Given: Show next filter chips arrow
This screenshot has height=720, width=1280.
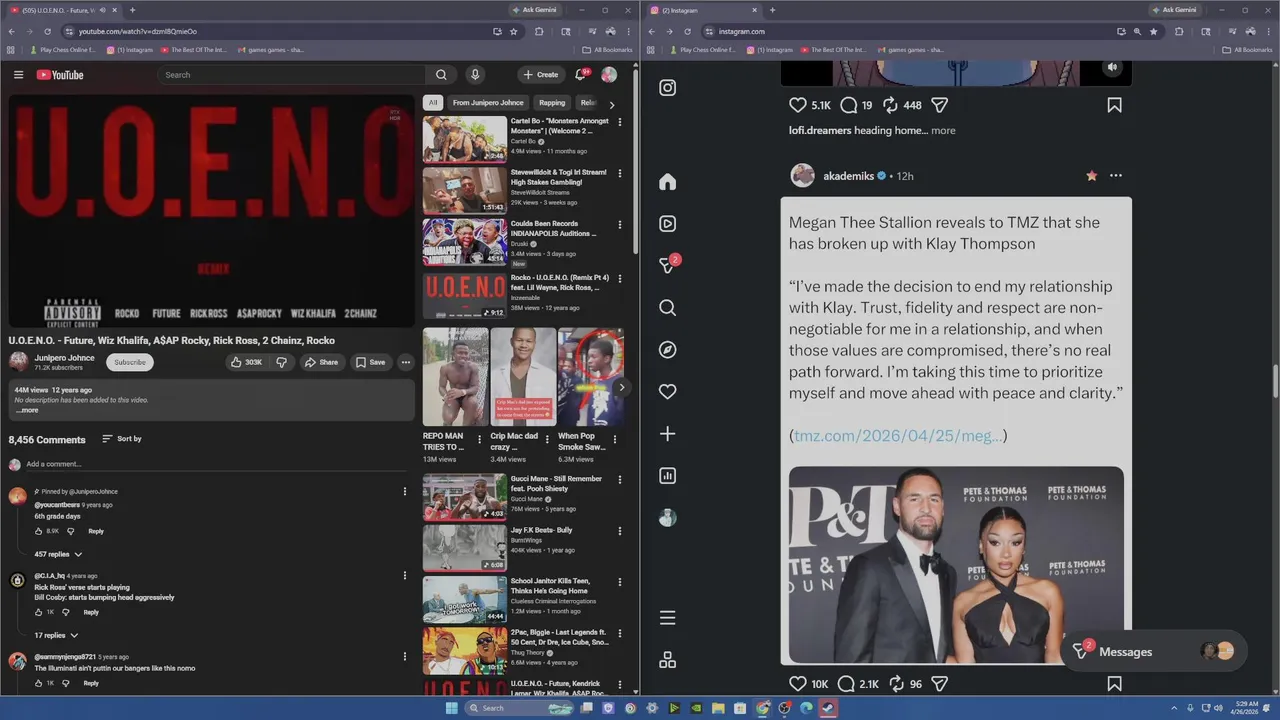Looking at the screenshot, I should coord(612,104).
